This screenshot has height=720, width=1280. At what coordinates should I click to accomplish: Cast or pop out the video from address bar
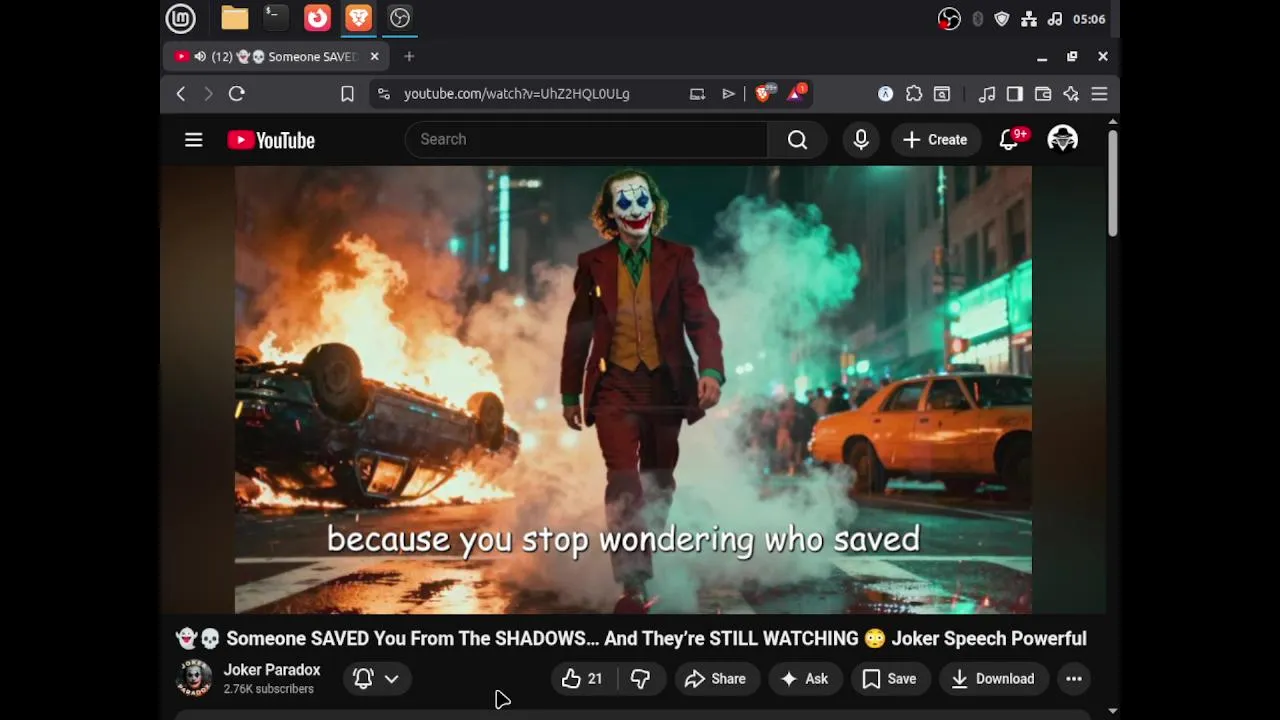pyautogui.click(x=697, y=94)
